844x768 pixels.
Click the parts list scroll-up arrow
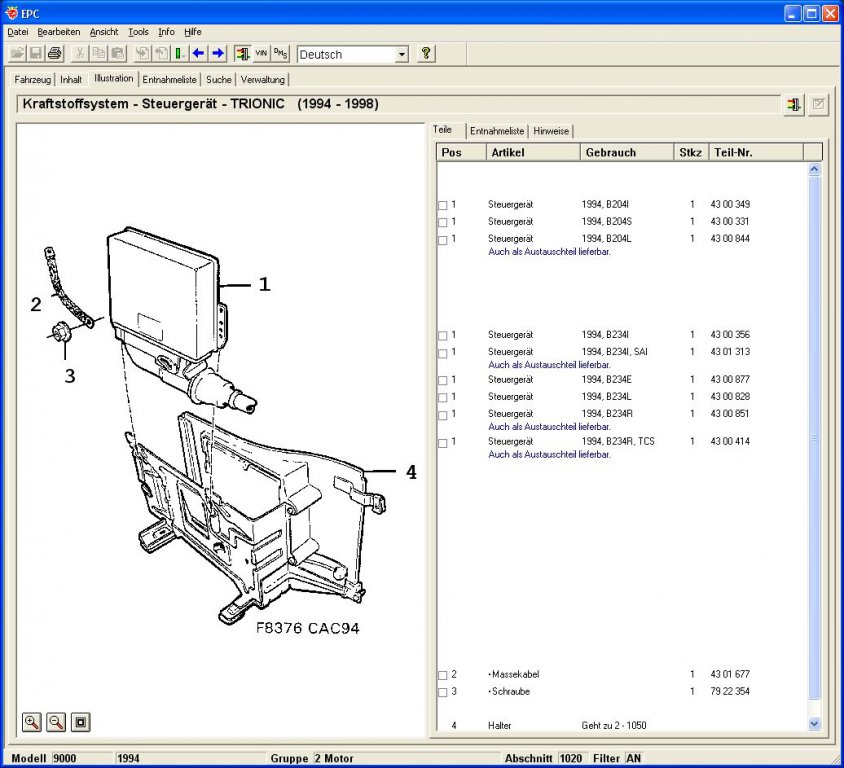point(814,170)
